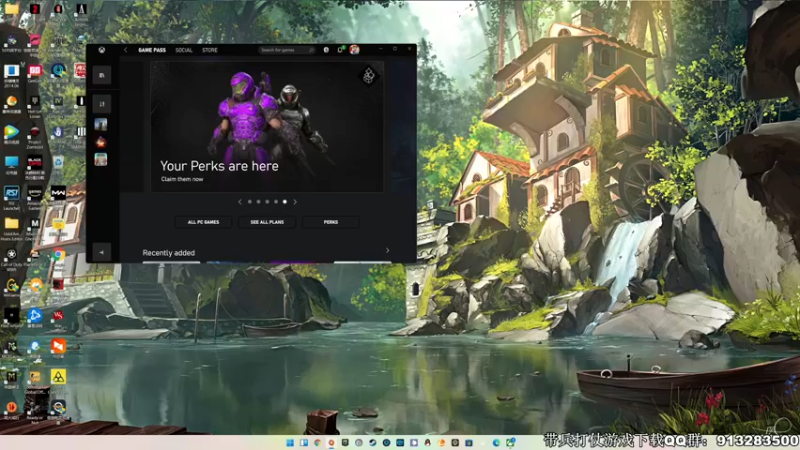Select the first game thumbnail in the sidebar
This screenshot has width=800, height=450.
[x=101, y=124]
